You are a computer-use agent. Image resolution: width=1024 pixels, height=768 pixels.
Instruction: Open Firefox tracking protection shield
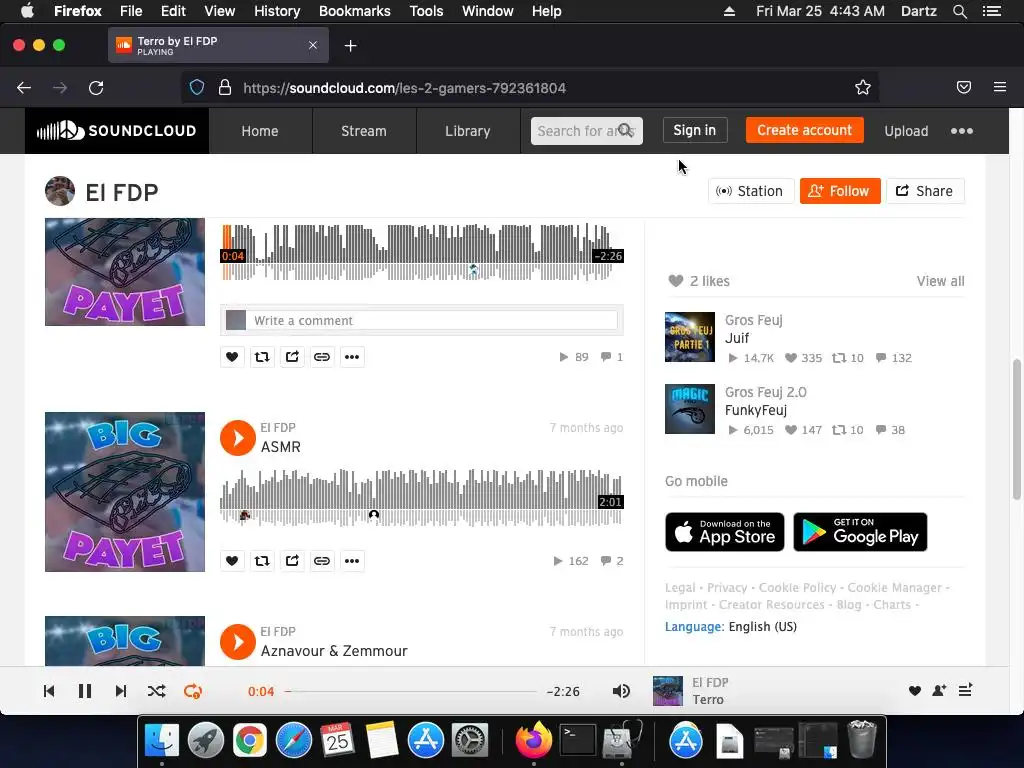click(197, 88)
